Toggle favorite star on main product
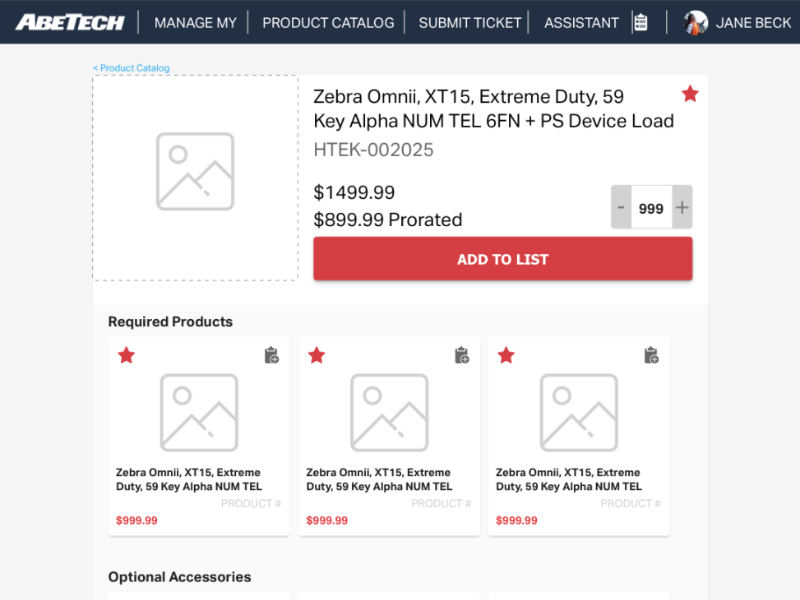Screen dimensions: 800x600 (690, 94)
